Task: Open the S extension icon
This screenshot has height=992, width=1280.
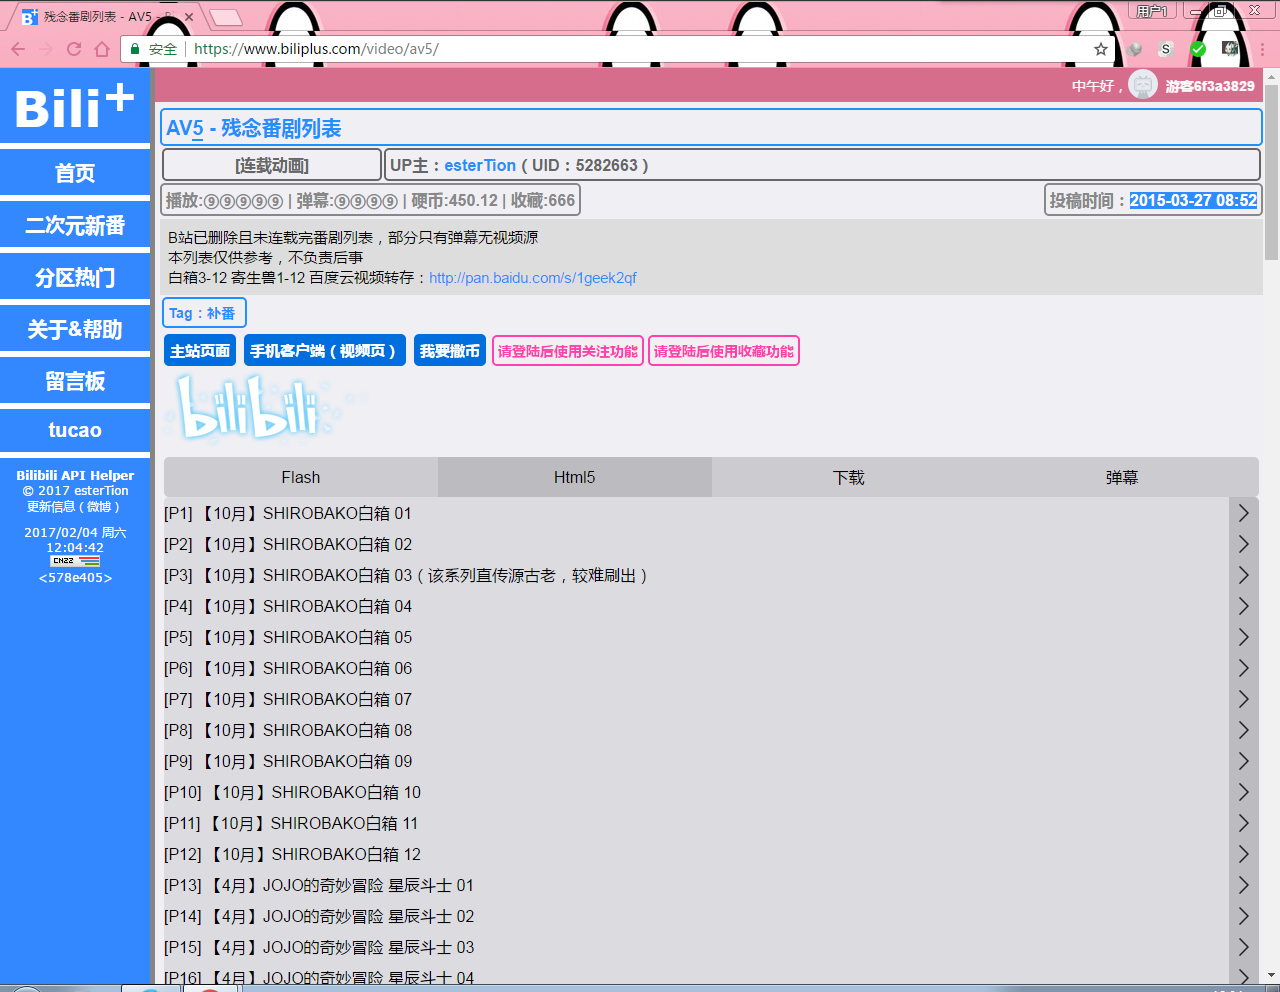Action: (x=1164, y=48)
